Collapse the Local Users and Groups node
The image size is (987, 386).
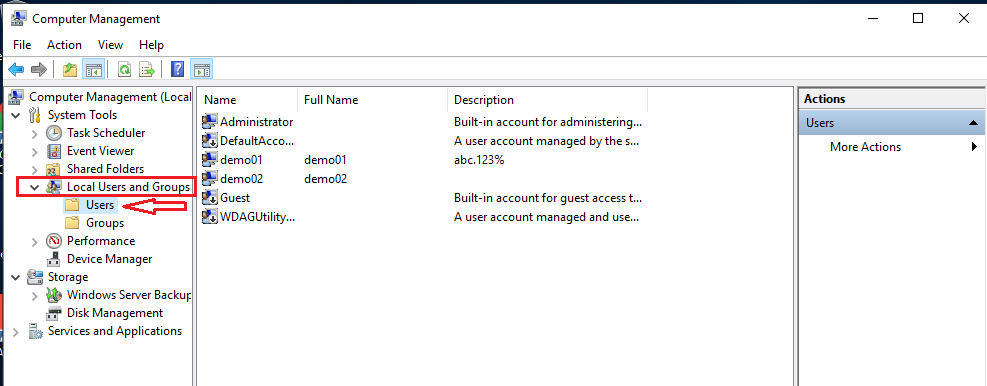[35, 187]
